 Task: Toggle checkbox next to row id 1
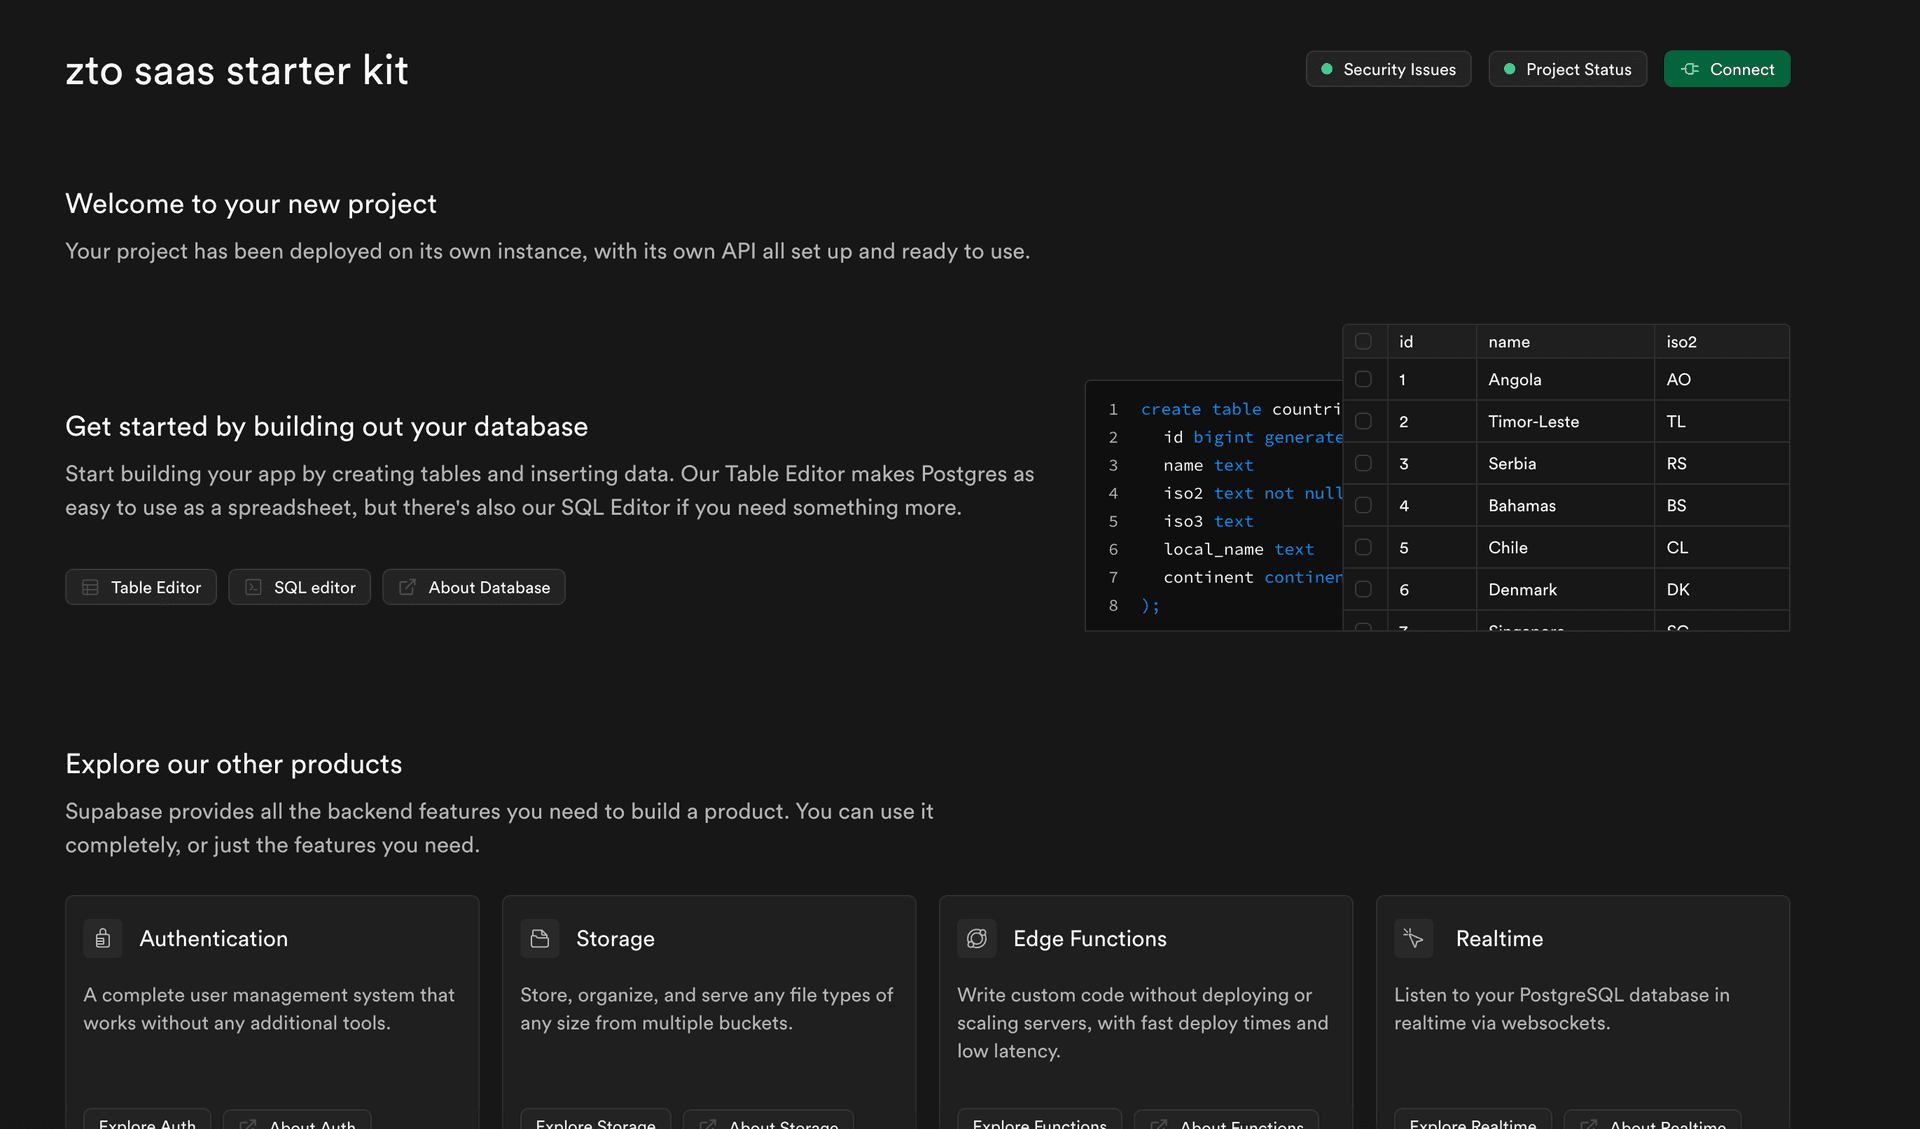pos(1364,379)
